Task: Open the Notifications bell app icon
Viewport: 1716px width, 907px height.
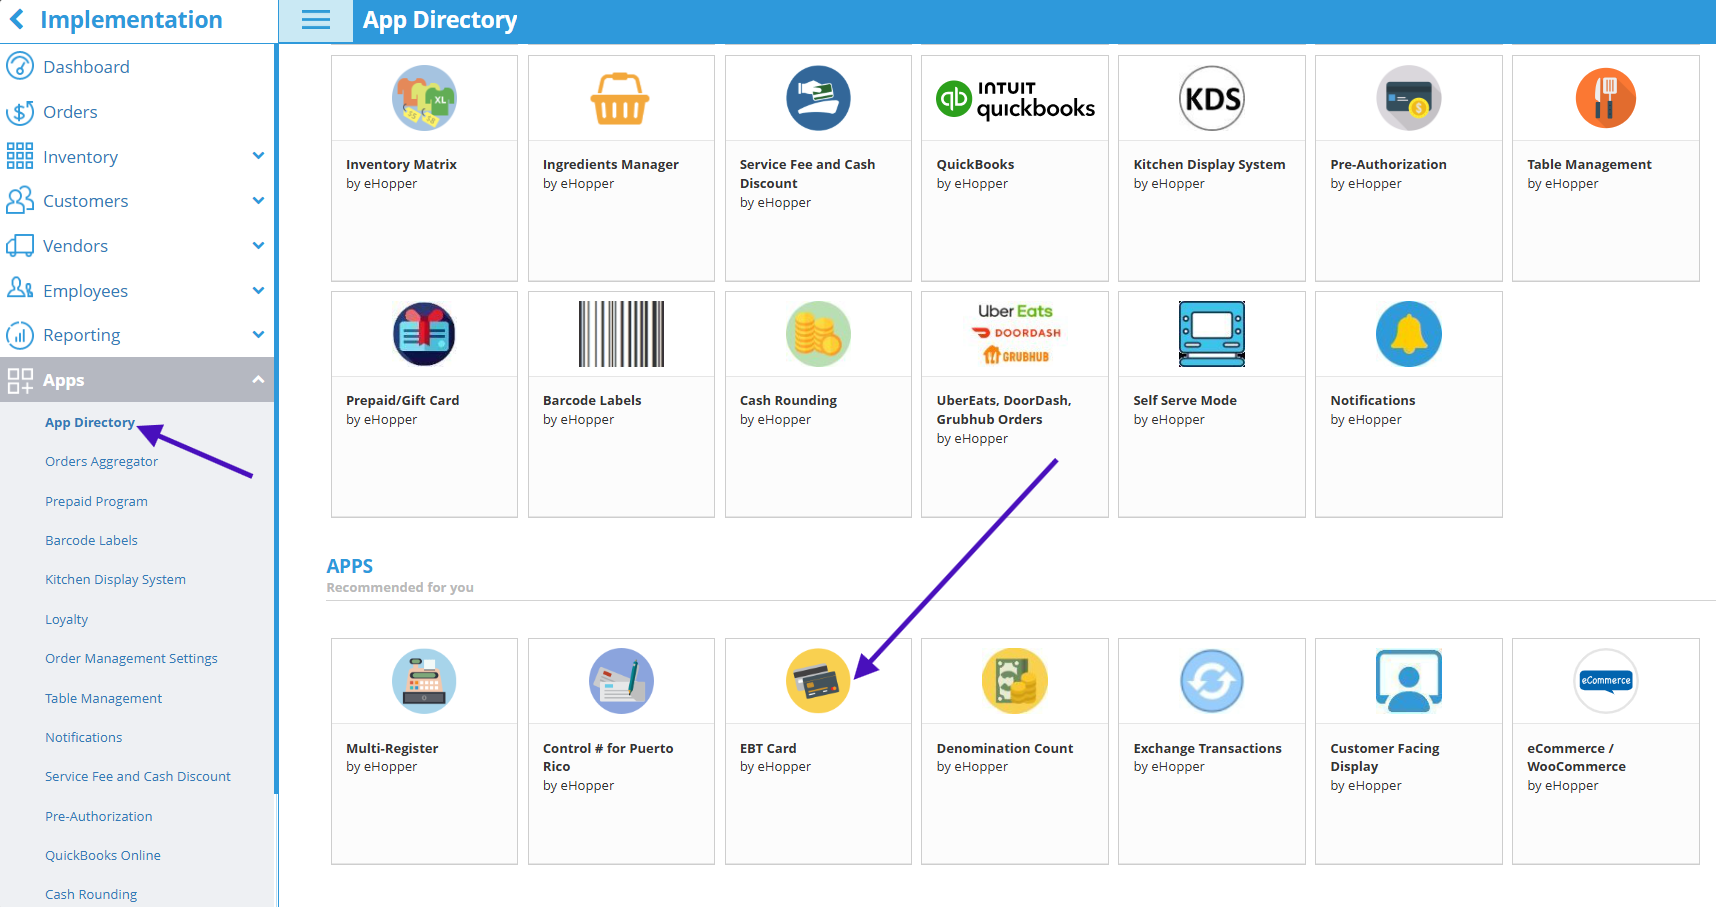Action: coord(1408,334)
